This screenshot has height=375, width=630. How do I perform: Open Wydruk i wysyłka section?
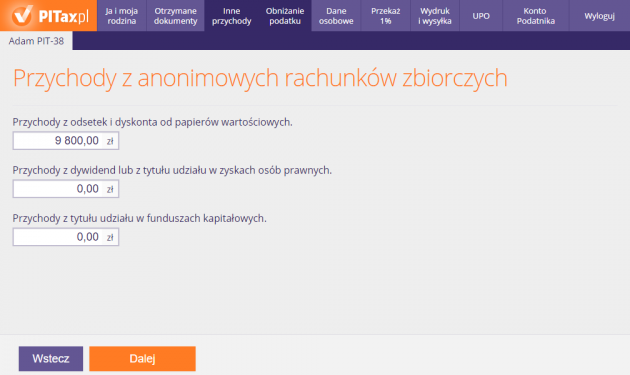[x=435, y=16]
